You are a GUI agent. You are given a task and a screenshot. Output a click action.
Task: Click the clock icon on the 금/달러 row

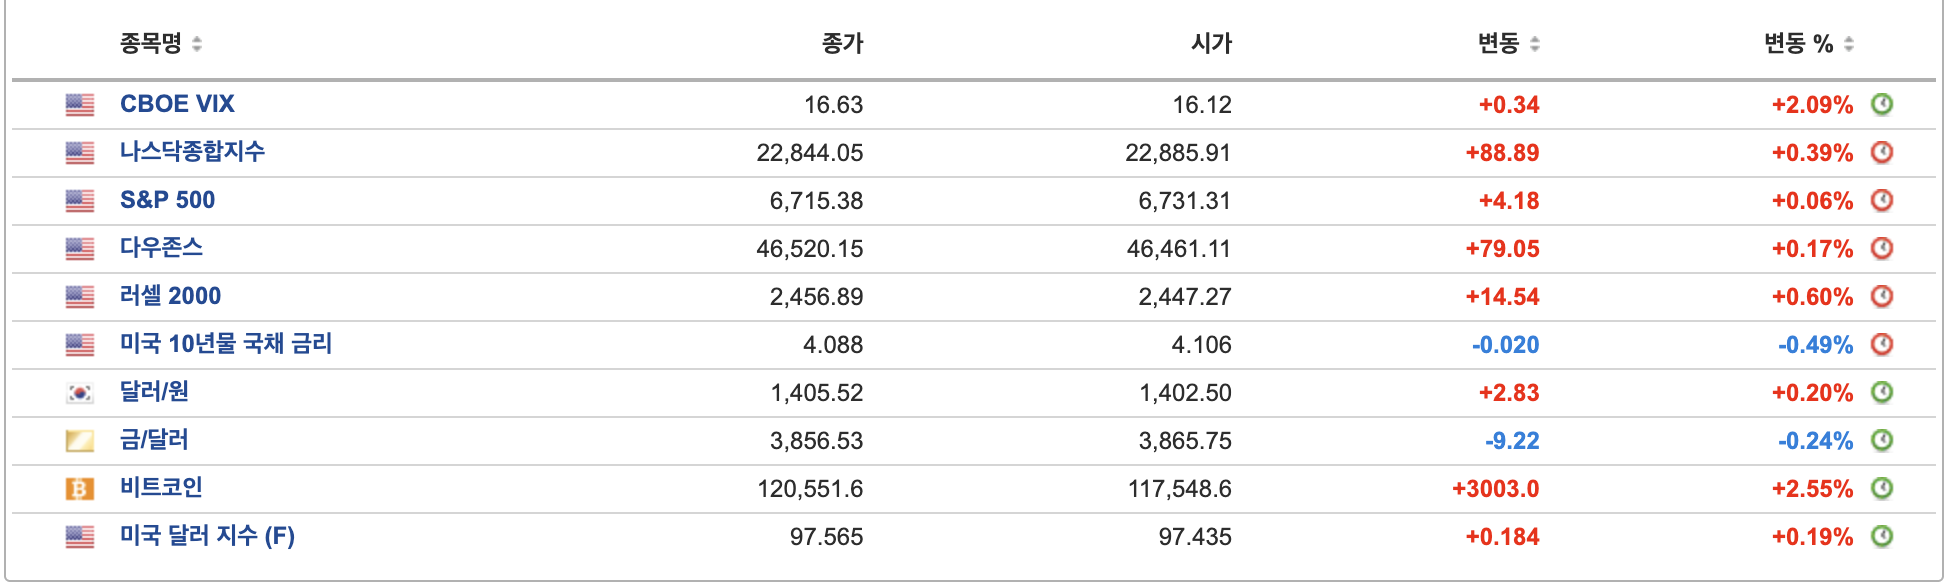[1880, 440]
